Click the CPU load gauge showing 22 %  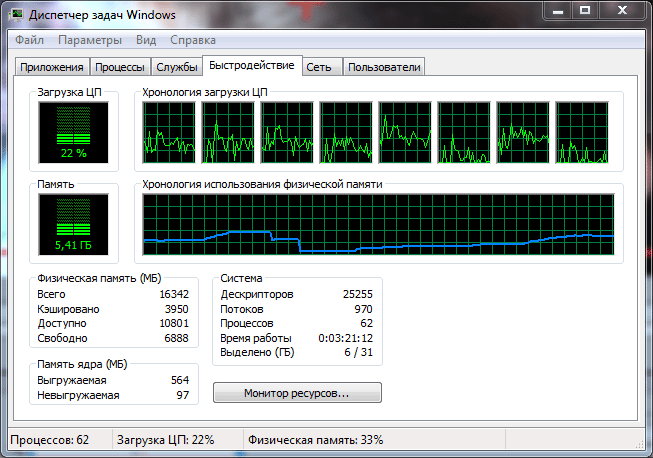tap(74, 133)
